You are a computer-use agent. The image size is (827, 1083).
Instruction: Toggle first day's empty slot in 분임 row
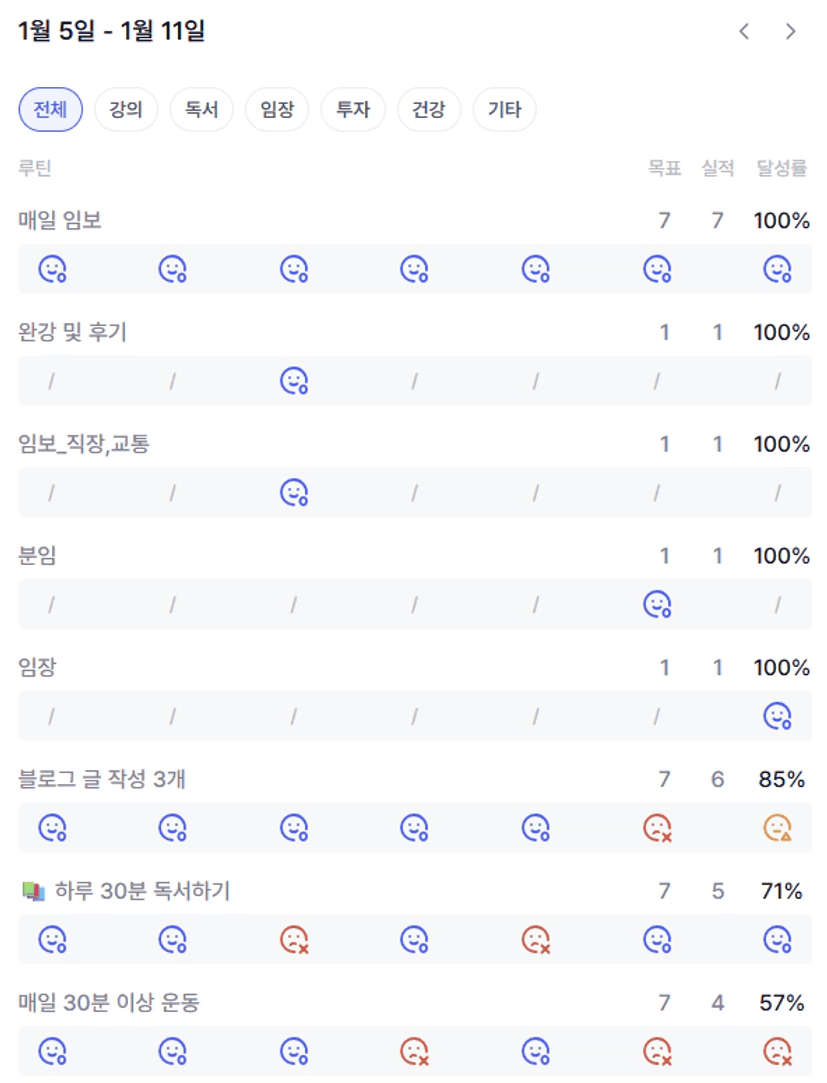(52, 604)
